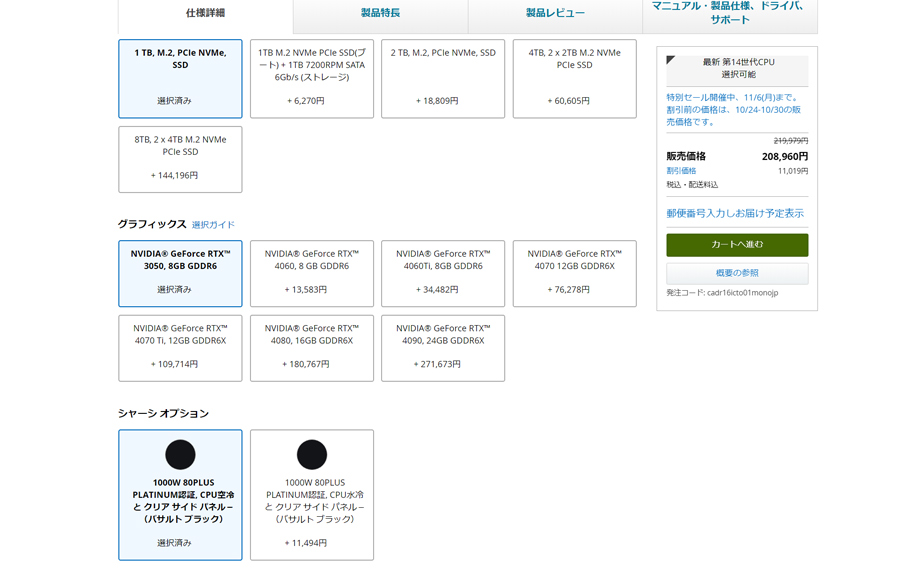900x571 pixels.
Task: Select the RTX 4080, 16GB GDDR6X option
Action: (x=312, y=348)
